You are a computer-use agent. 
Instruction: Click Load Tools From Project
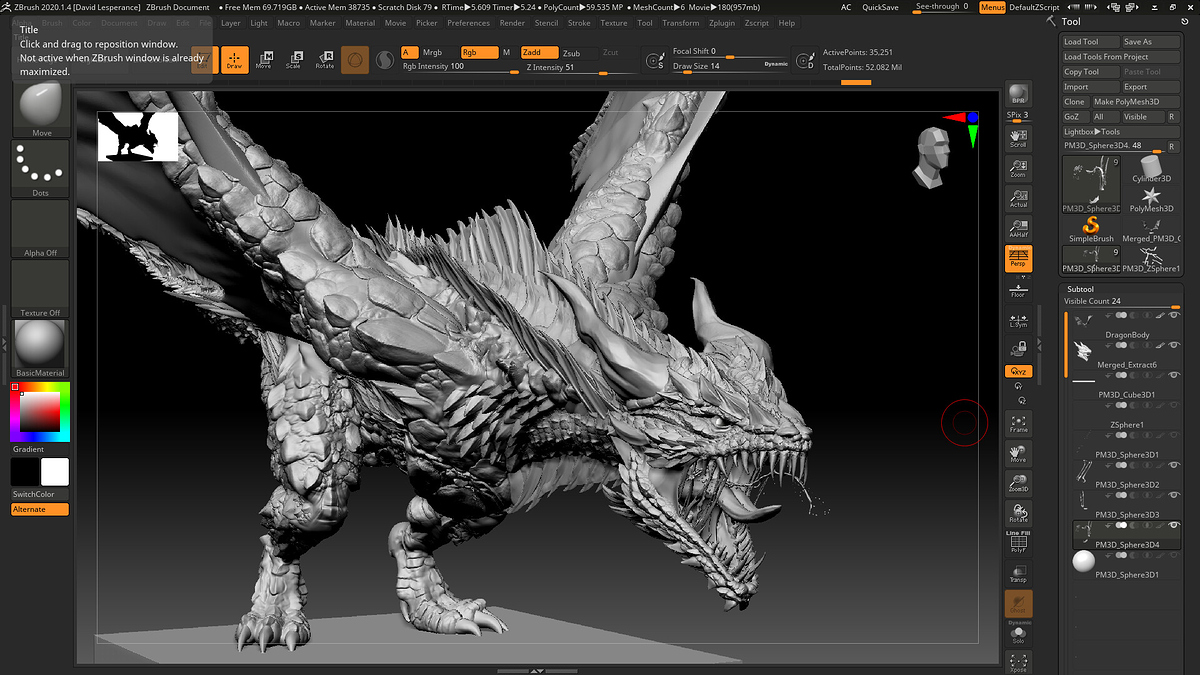point(1121,57)
